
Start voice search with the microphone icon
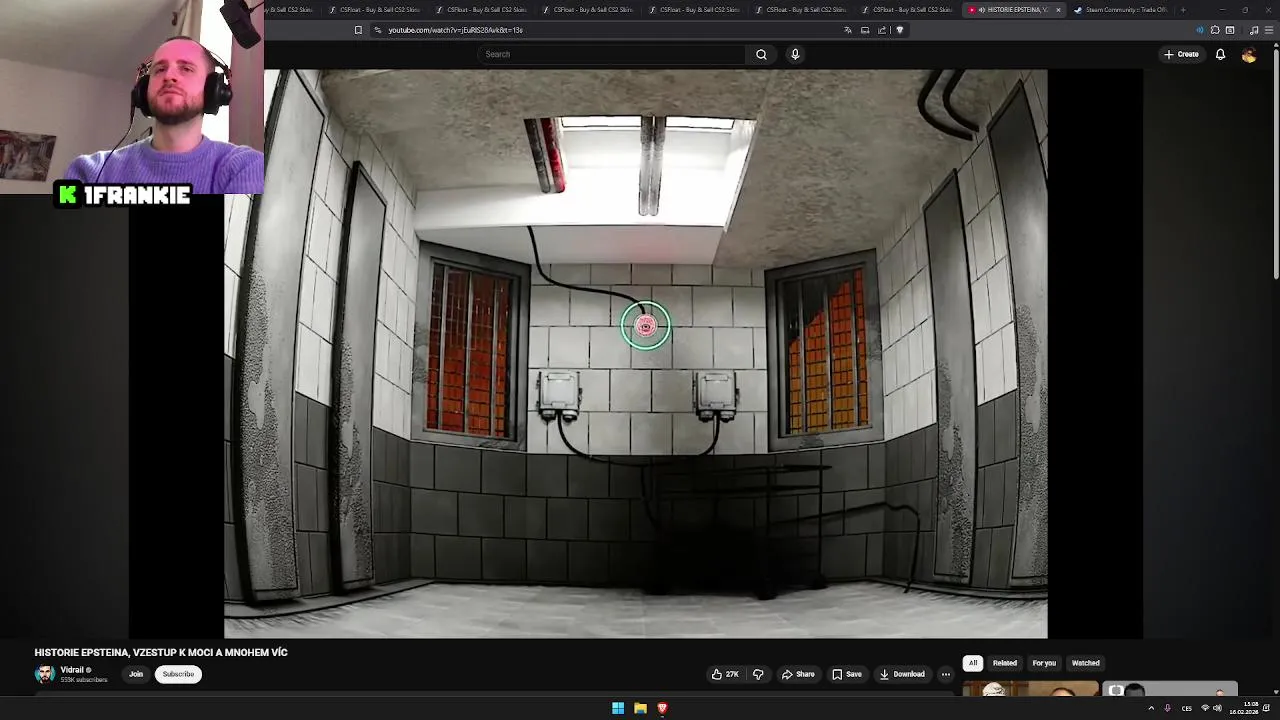795,54
